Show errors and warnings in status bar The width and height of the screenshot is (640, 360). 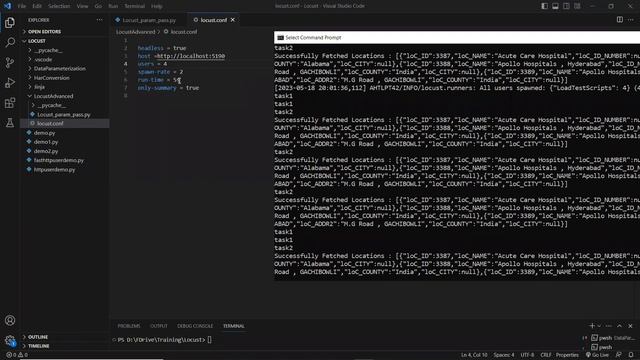pos(17,355)
